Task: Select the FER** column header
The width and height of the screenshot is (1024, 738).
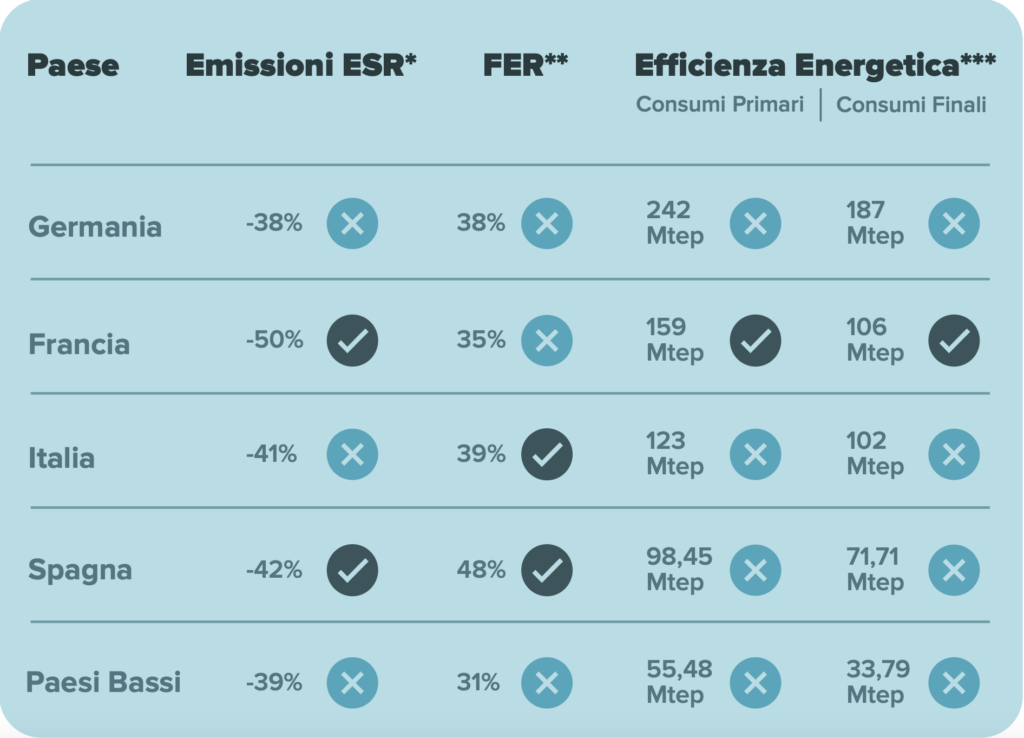Action: coord(525,66)
